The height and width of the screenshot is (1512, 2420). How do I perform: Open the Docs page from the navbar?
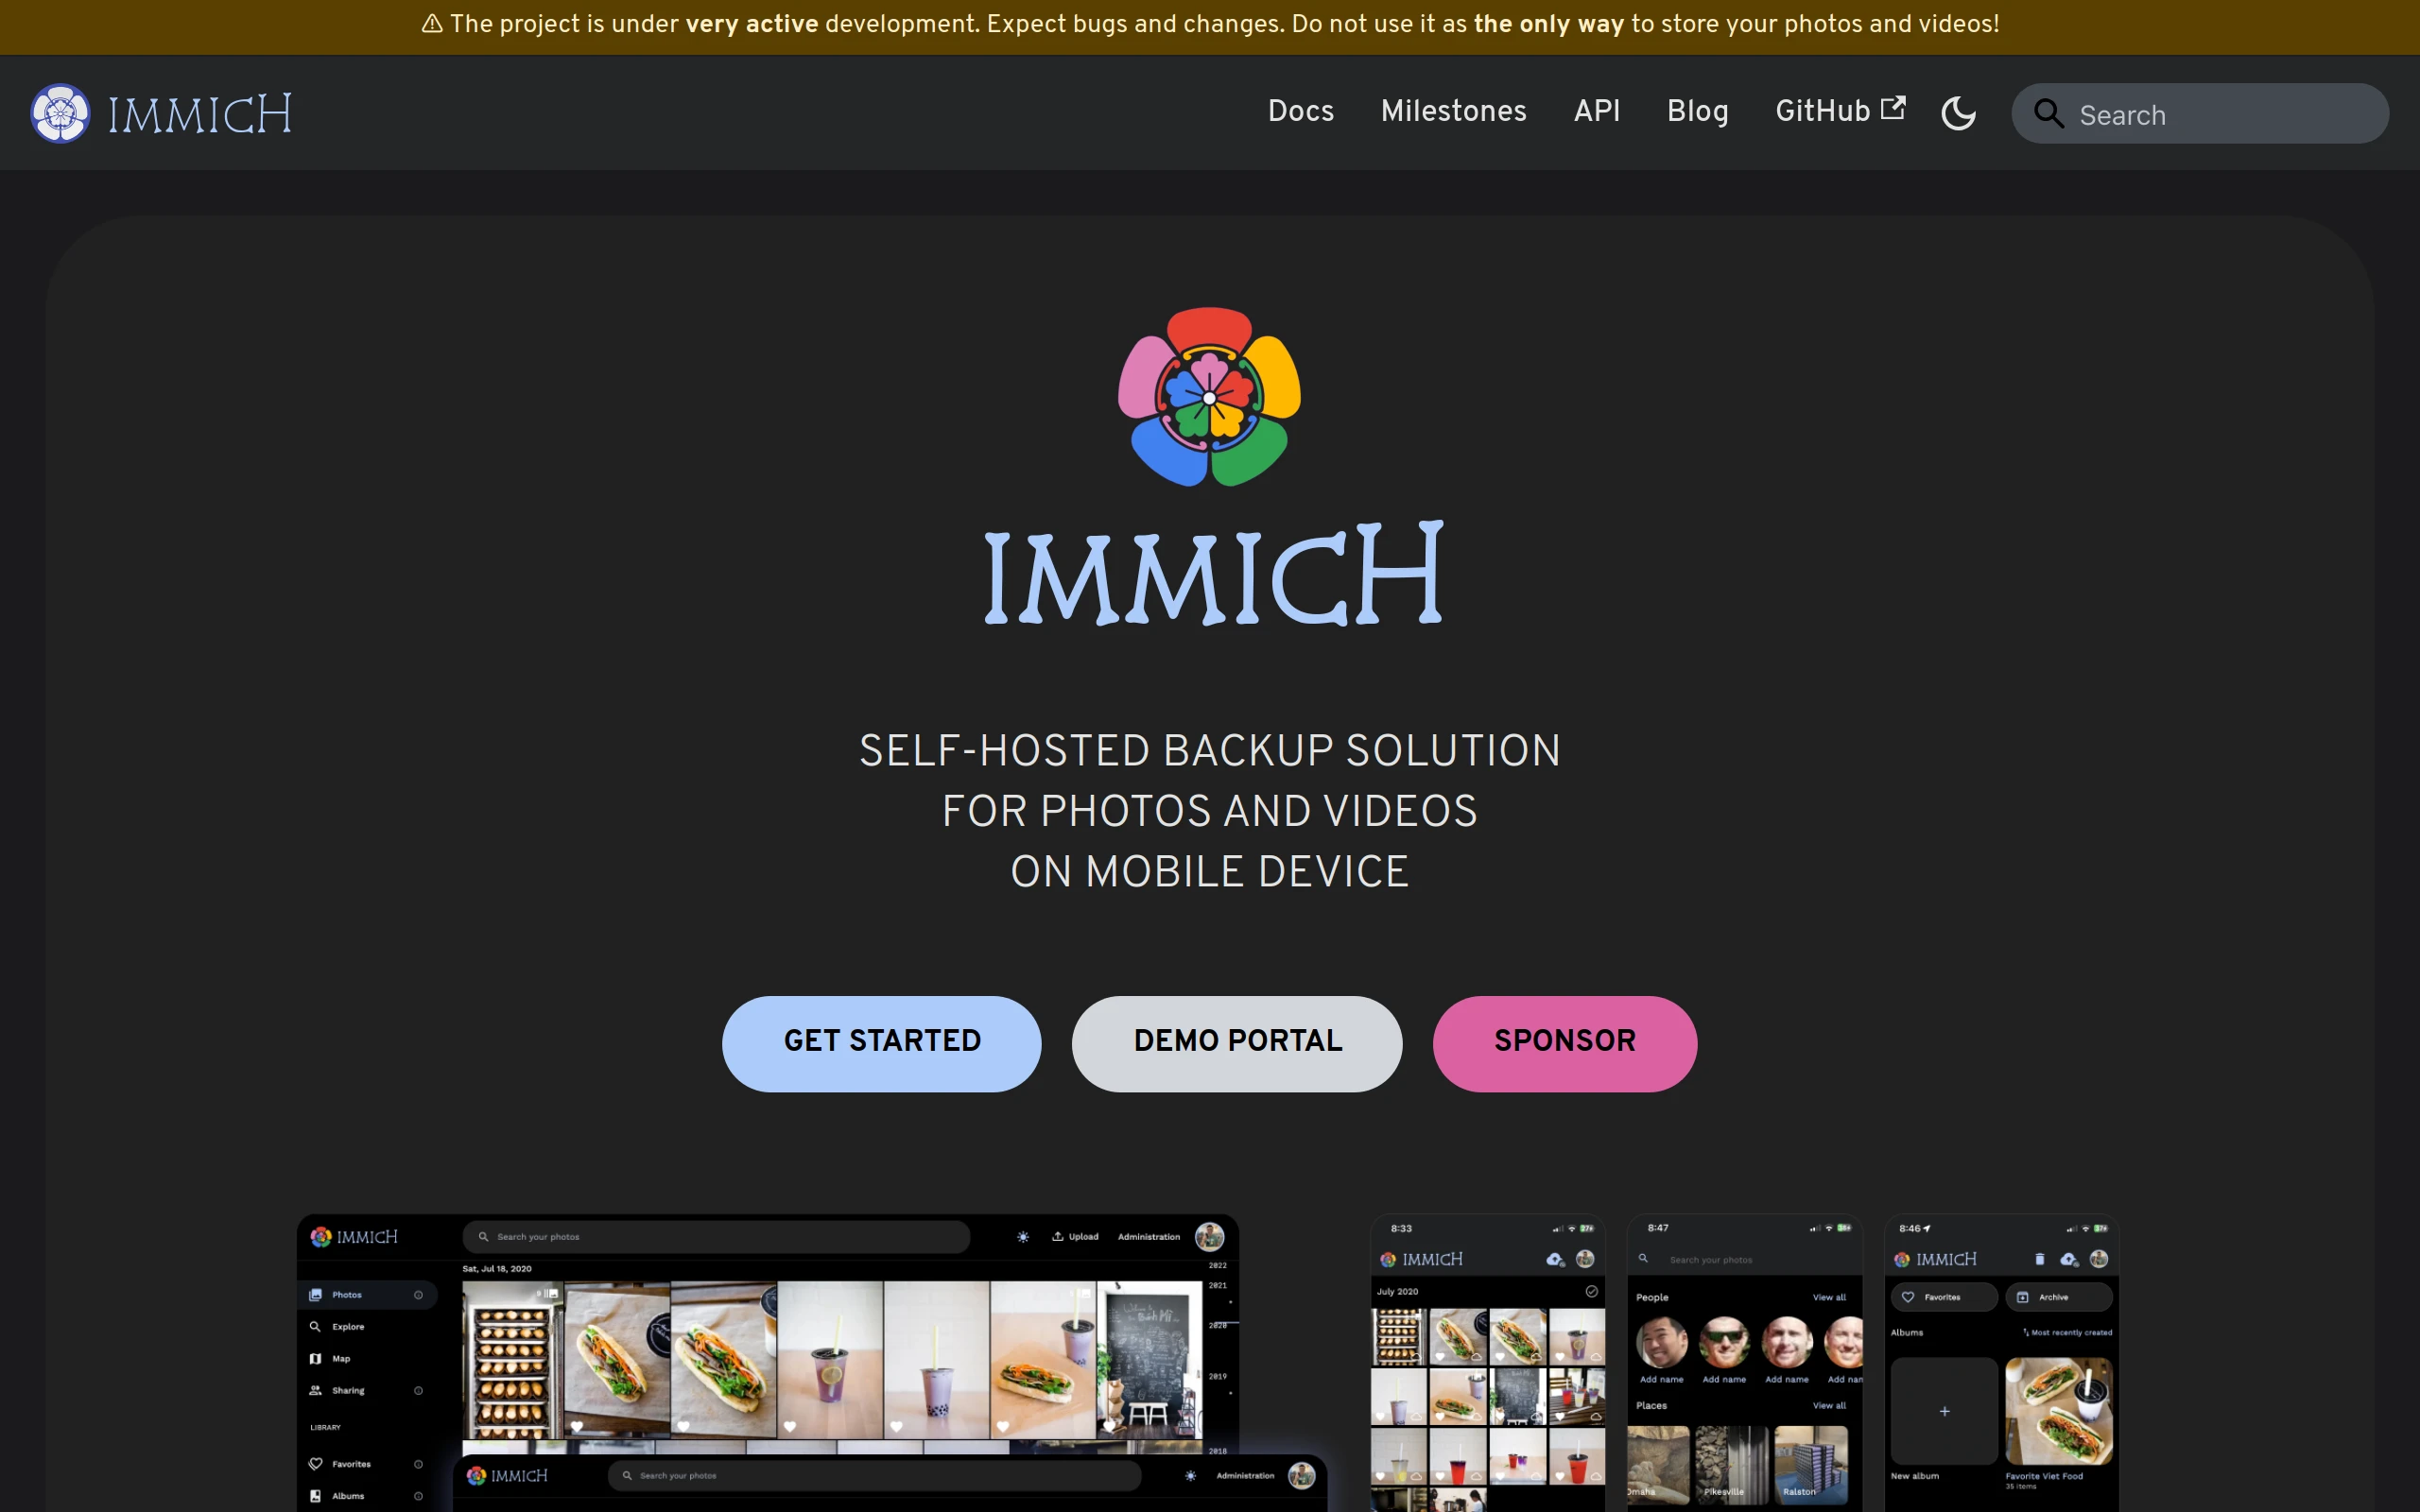(x=1300, y=112)
